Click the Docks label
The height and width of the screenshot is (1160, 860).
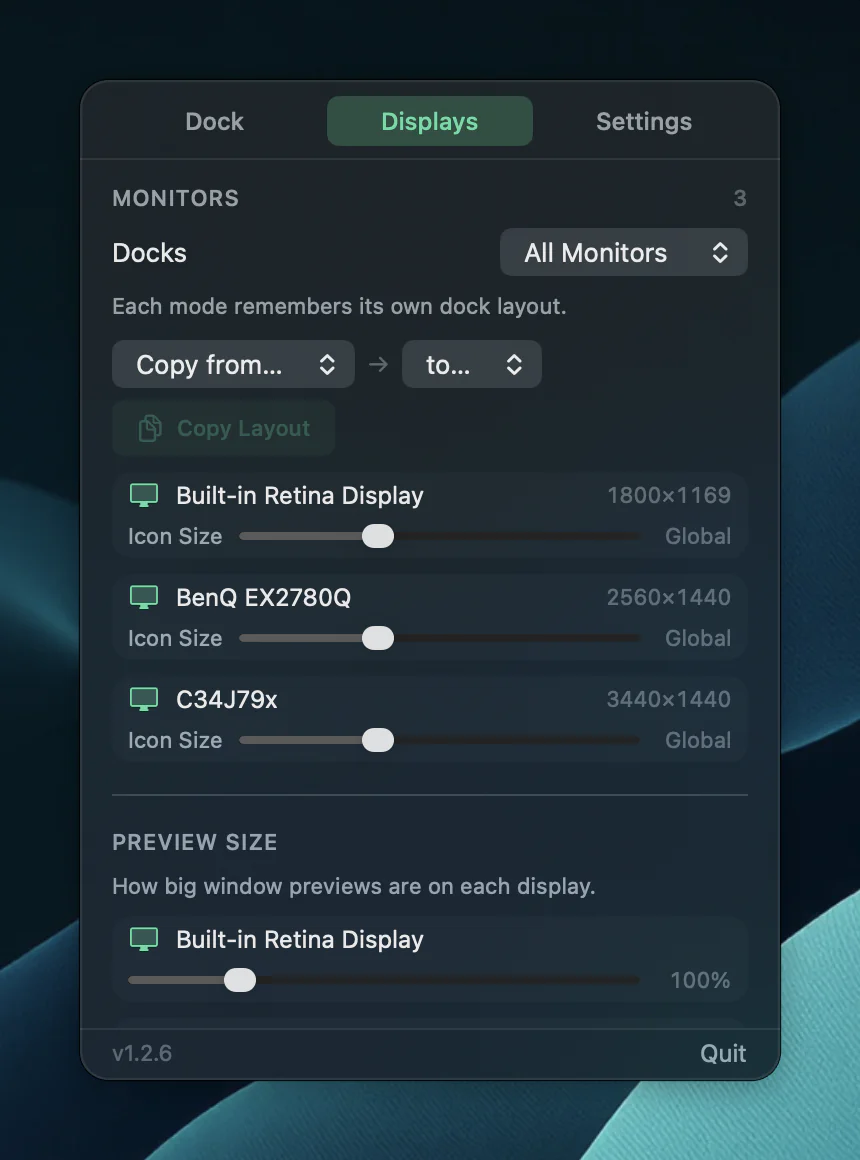[150, 253]
